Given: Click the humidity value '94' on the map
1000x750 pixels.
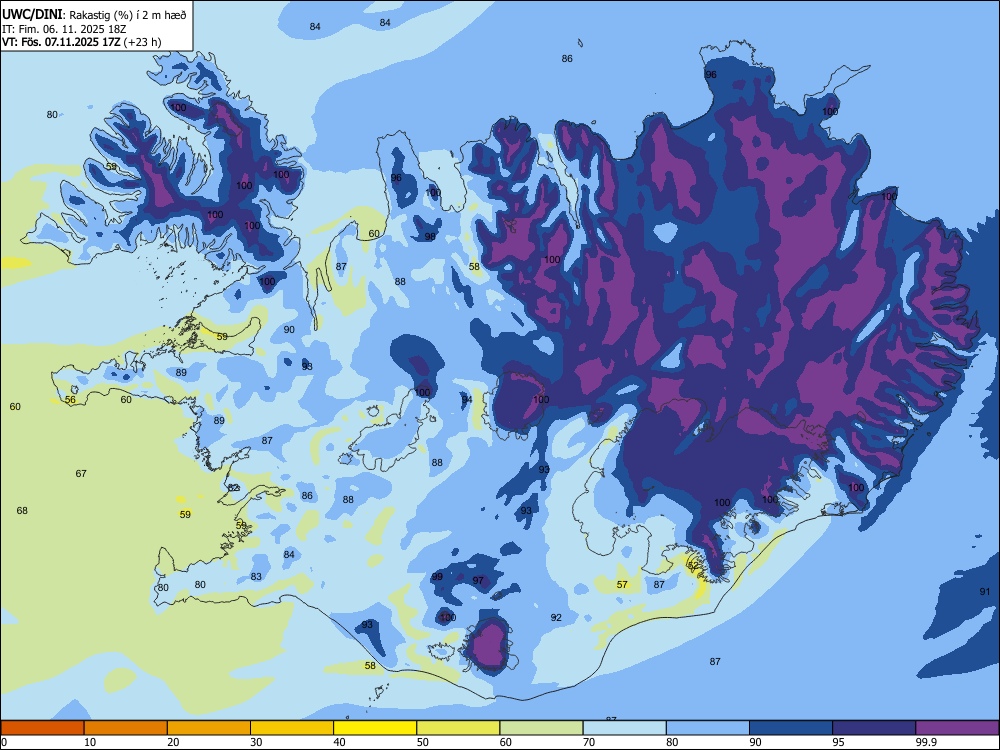Looking at the screenshot, I should pyautogui.click(x=467, y=399).
